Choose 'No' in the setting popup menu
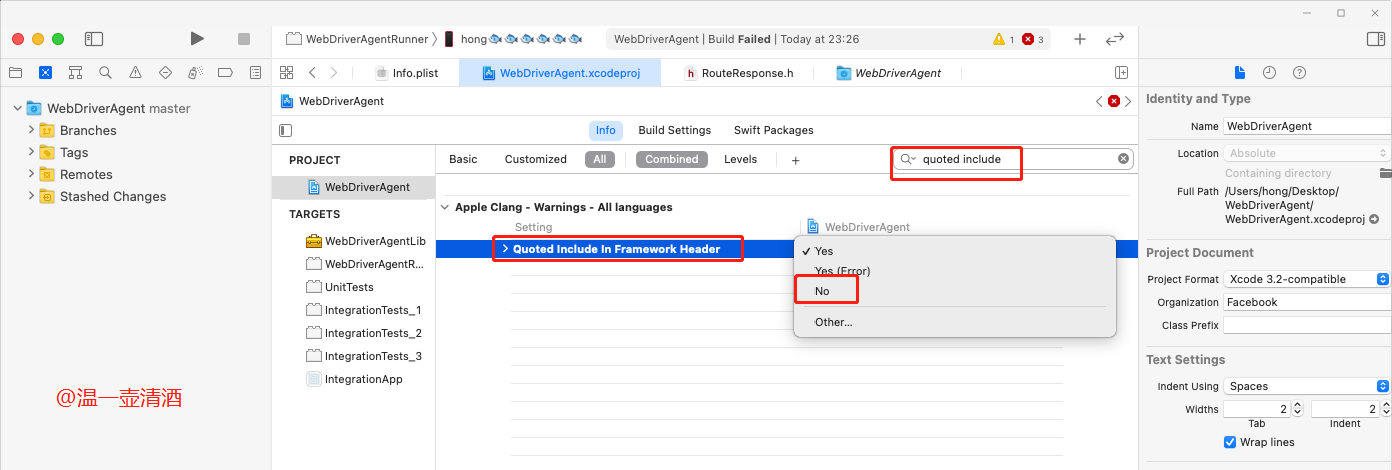The image size is (1392, 470). tap(954, 291)
